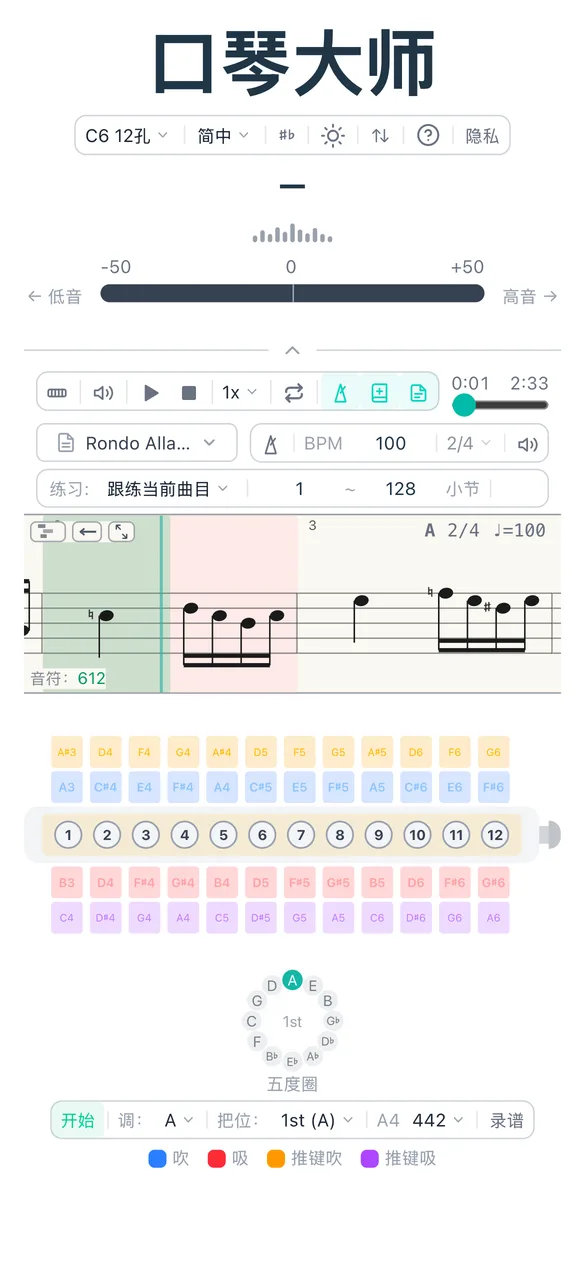Open the C6 12孔 harmonica model dropdown
The image size is (585, 1266).
coord(125,135)
